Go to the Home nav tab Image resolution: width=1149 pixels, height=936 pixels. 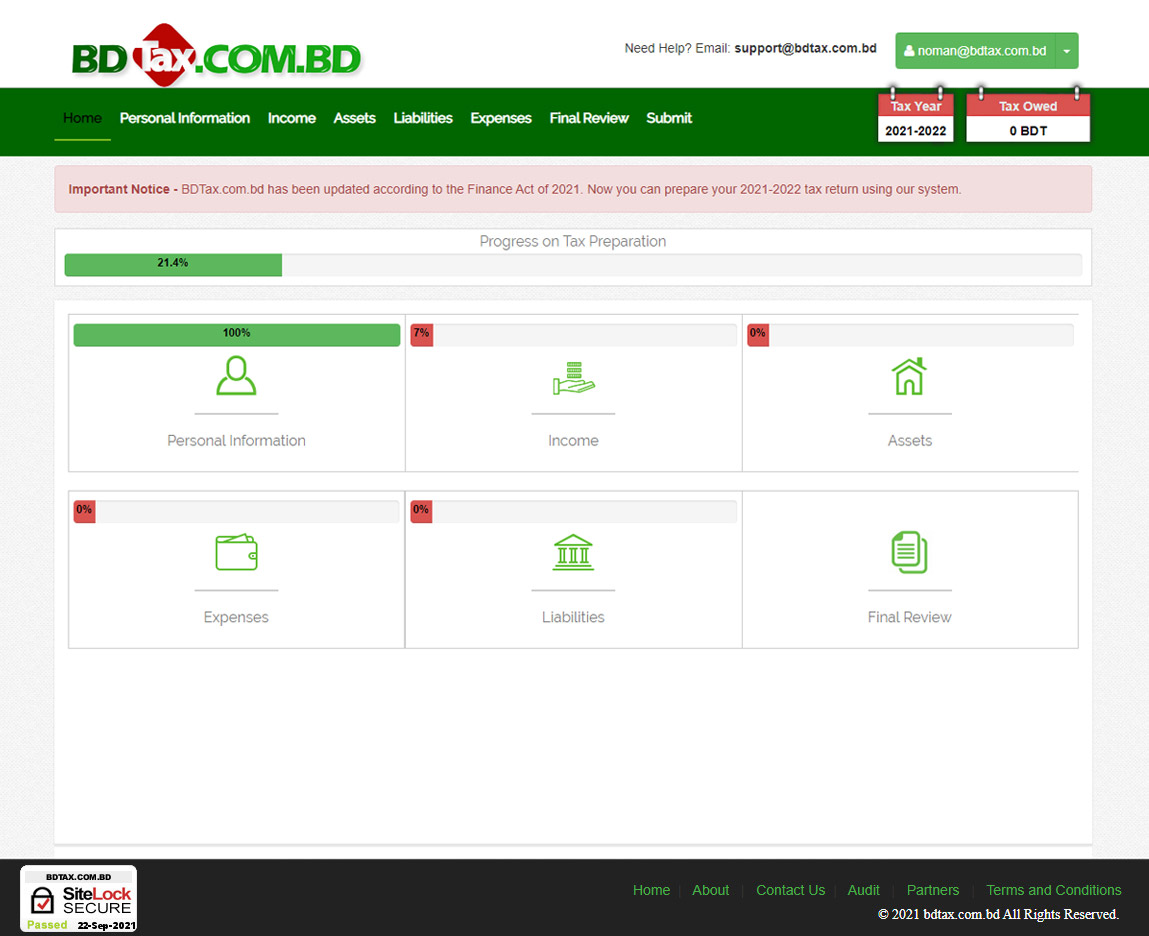82,118
